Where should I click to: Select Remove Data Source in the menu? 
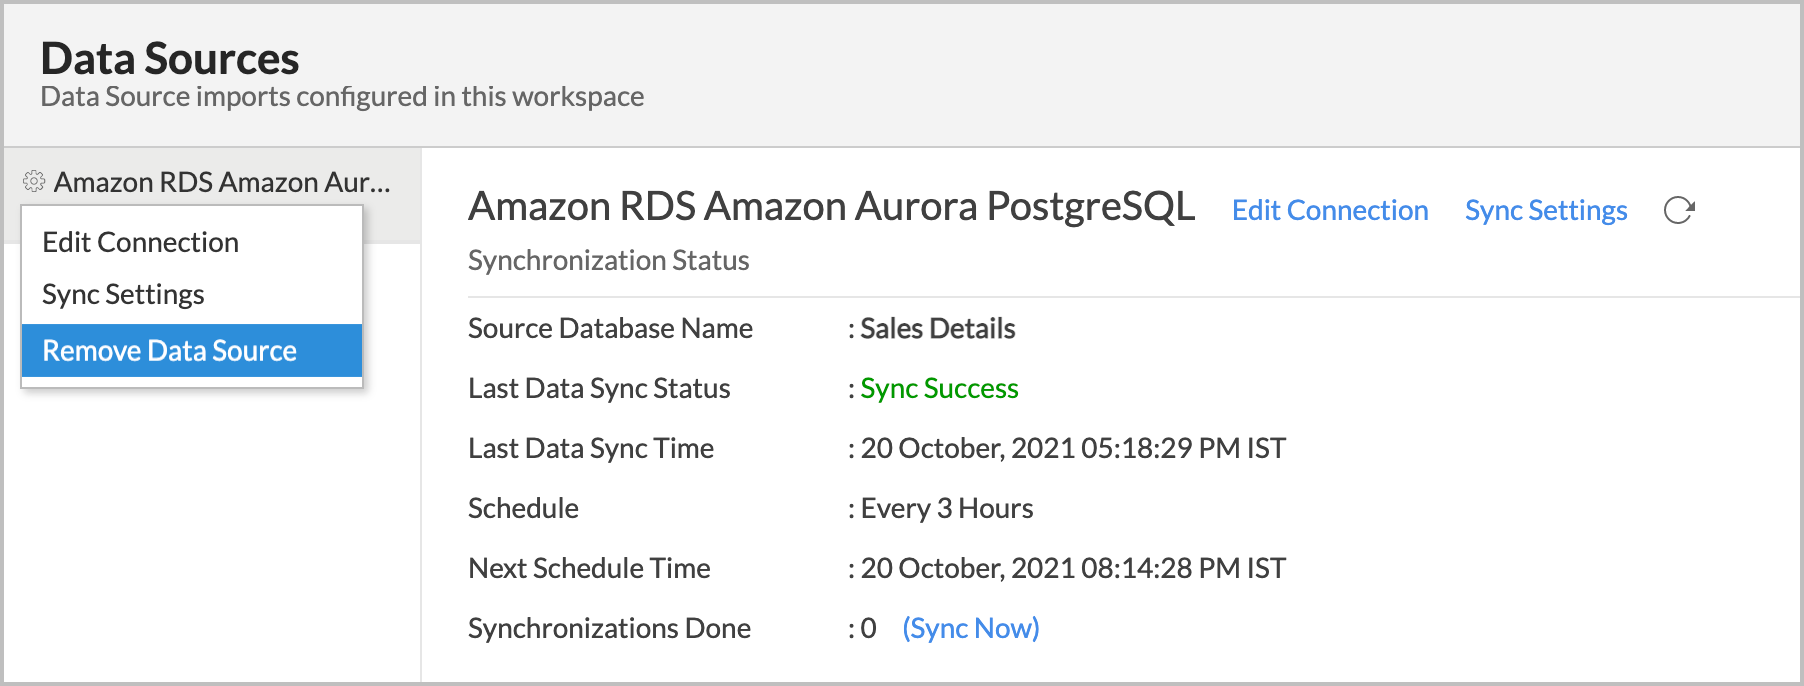[191, 350]
